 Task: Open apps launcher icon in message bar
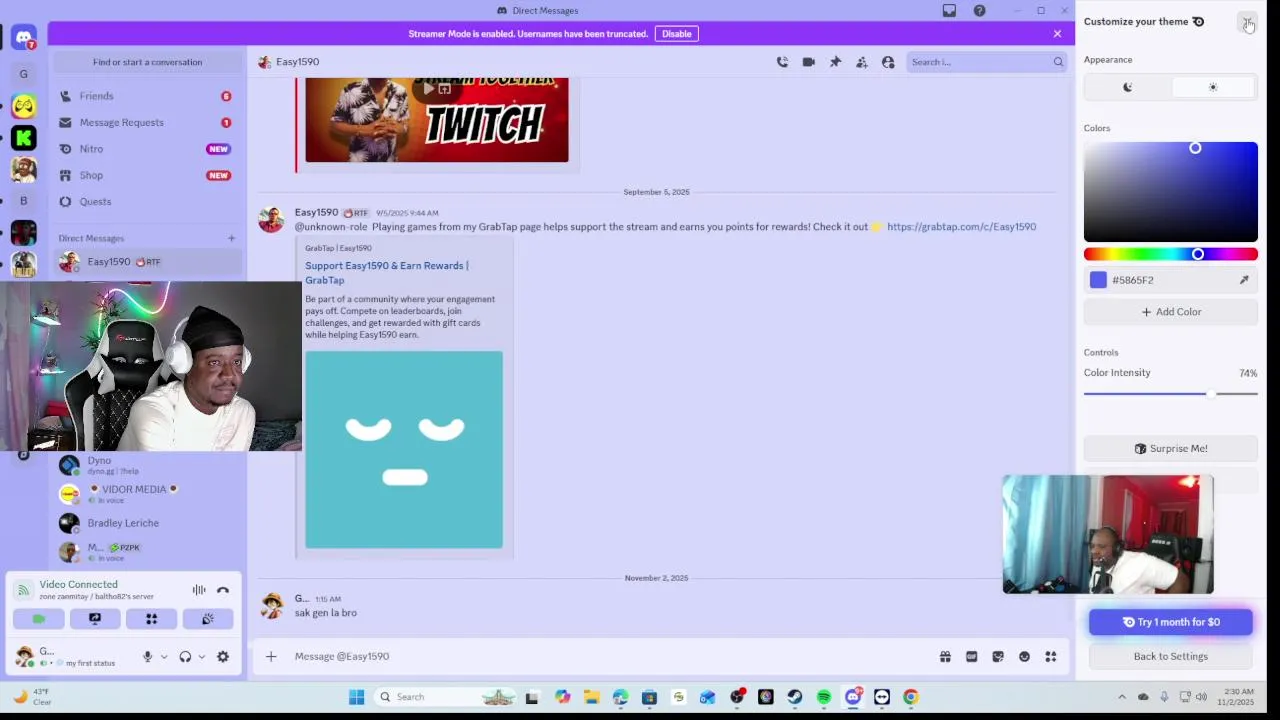point(1051,657)
